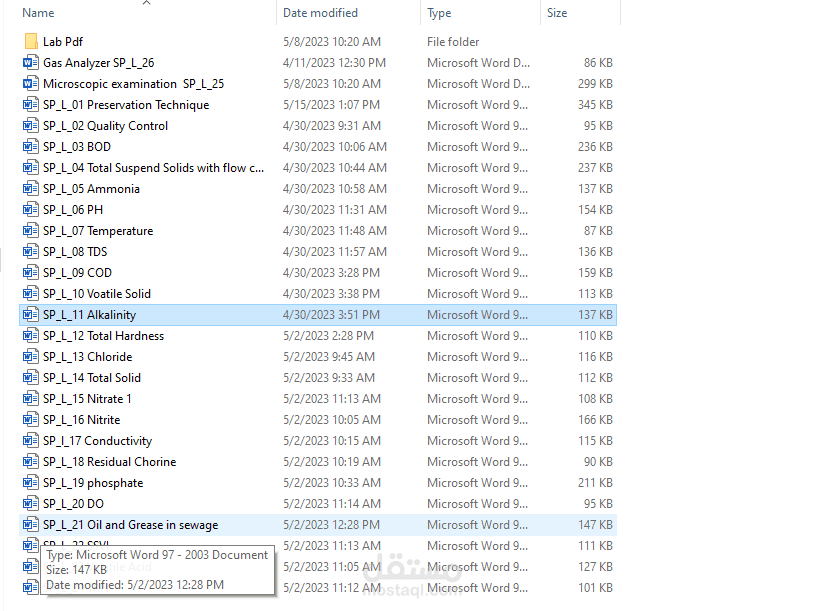This screenshot has height=611, width=825.
Task: Click the 211 KB size value
Action: pyautogui.click(x=595, y=483)
